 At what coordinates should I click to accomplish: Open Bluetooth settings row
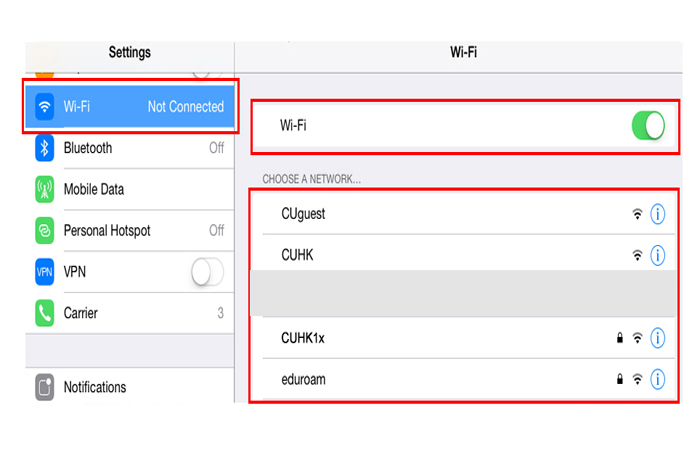130,148
